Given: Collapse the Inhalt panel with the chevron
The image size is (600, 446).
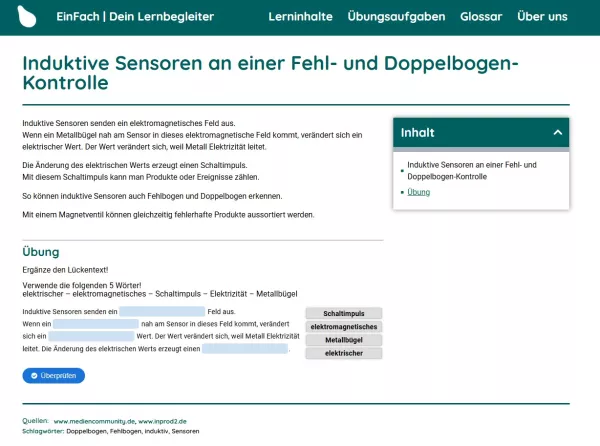Looking at the screenshot, I should 558,133.
